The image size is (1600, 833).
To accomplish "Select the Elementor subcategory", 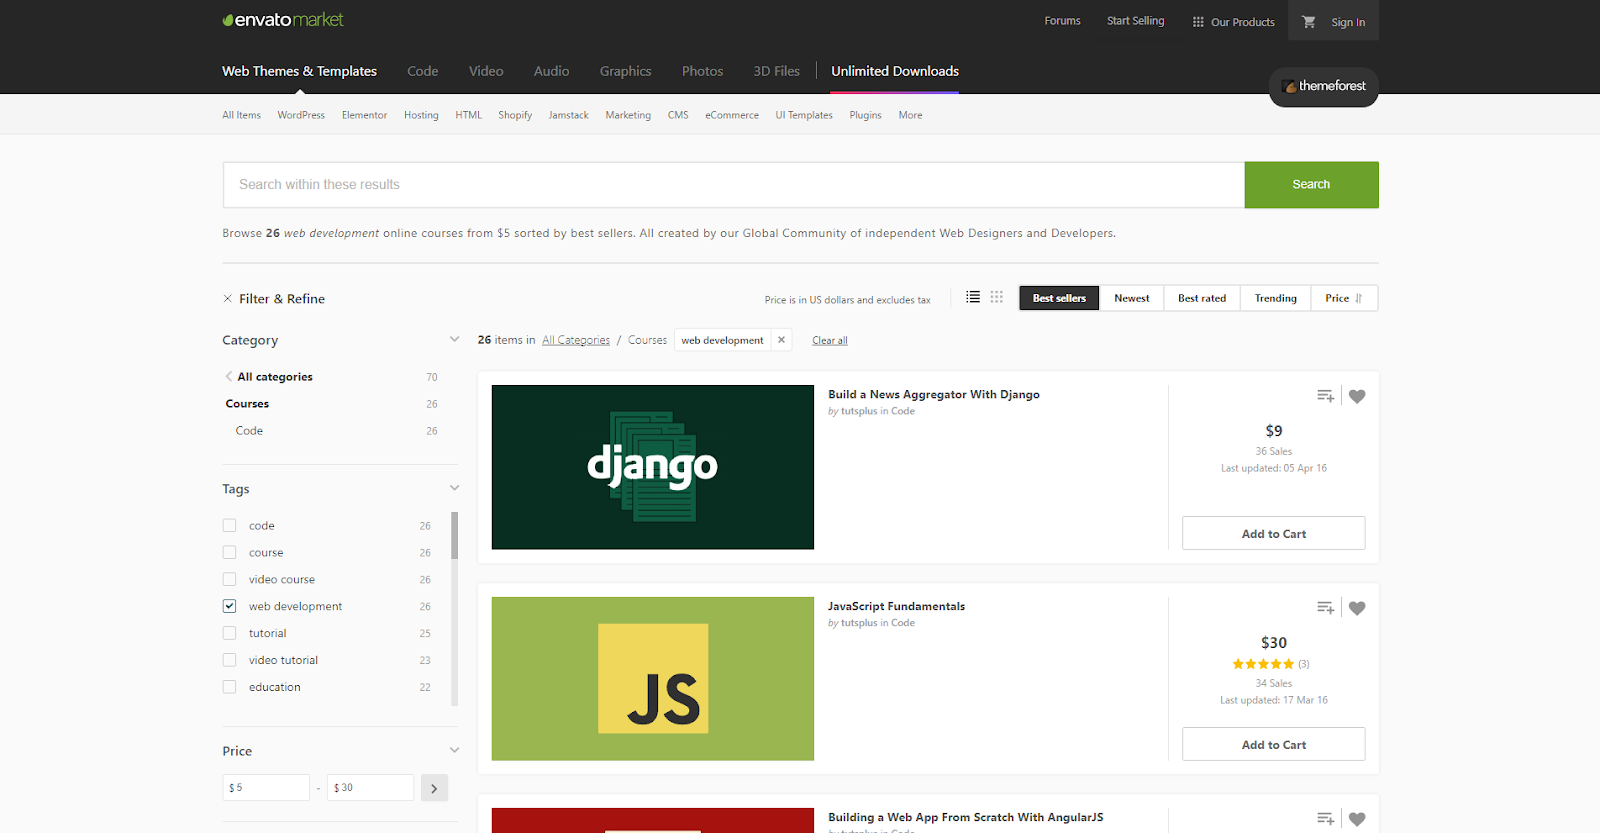I will coord(364,115).
